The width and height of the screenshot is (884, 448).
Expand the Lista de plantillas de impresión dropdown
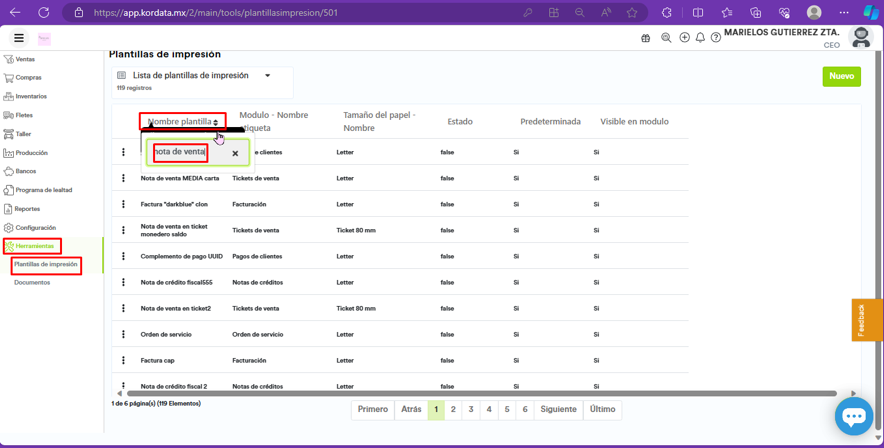click(x=267, y=76)
